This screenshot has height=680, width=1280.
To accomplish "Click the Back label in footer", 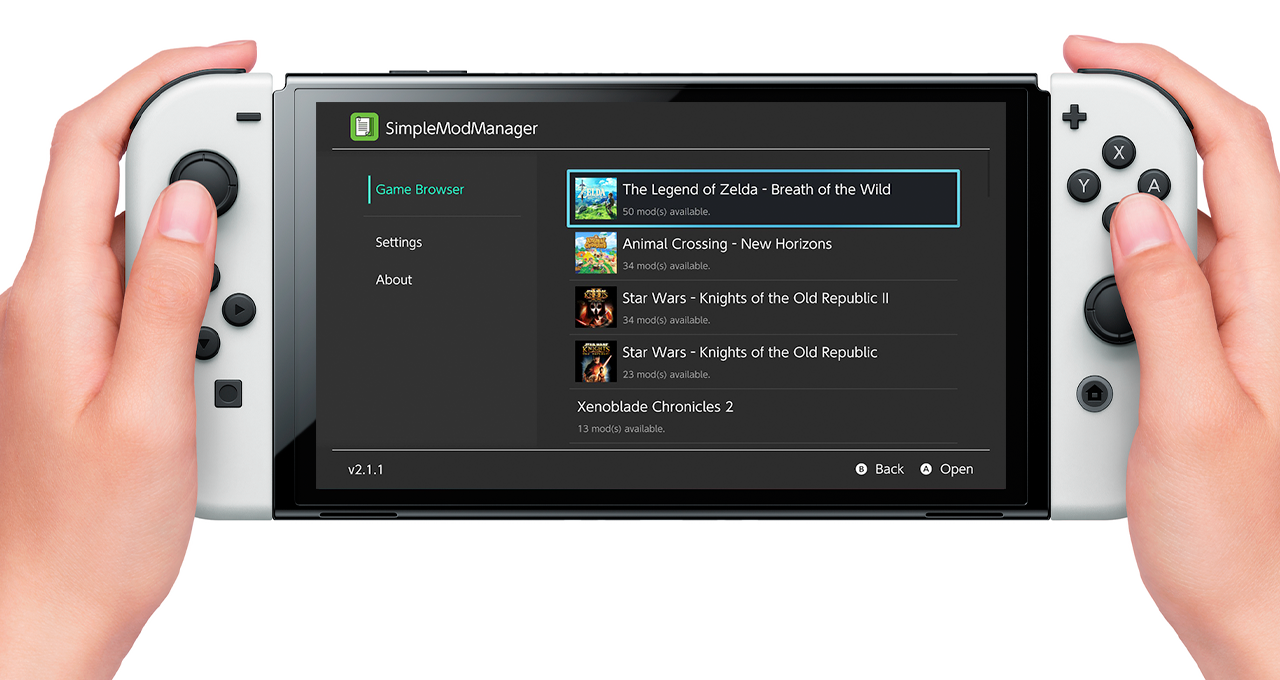I will click(888, 469).
